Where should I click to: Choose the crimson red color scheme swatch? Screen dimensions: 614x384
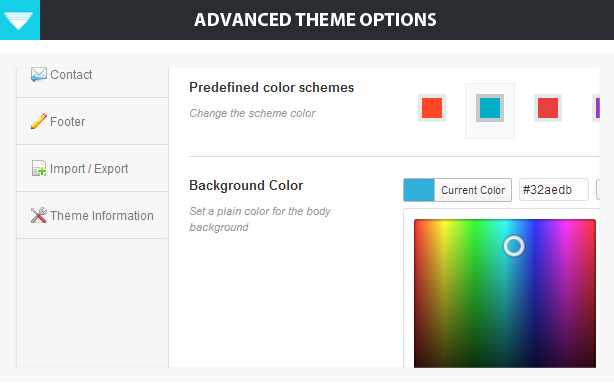click(x=548, y=108)
